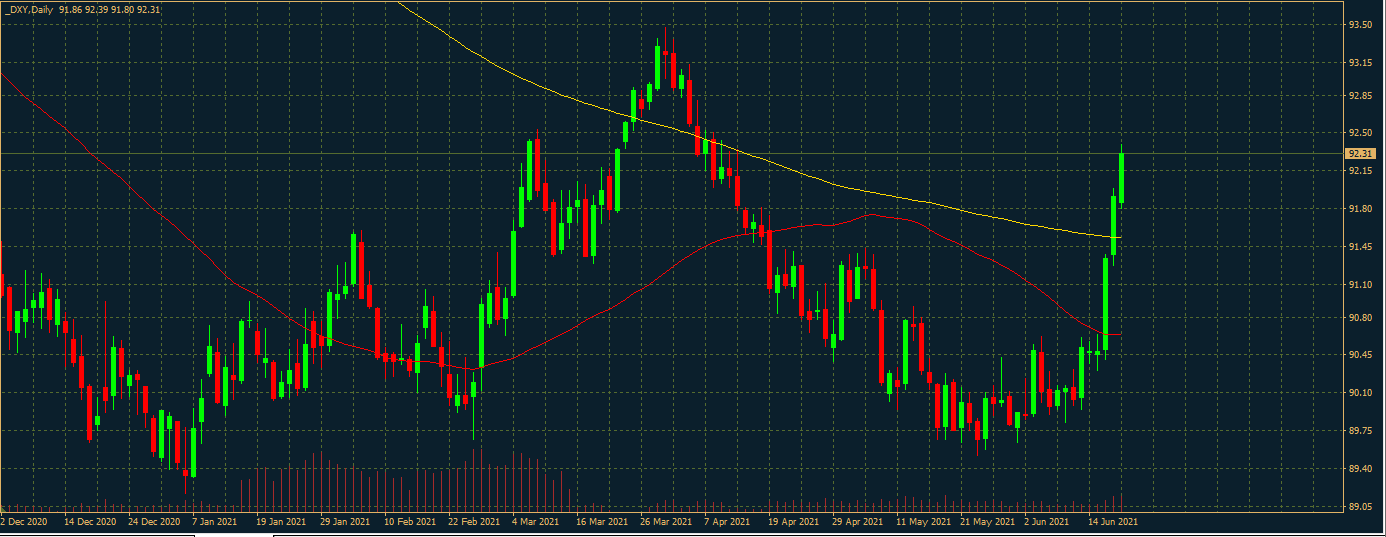This screenshot has height=537, width=1386.
Task: Click the highlighted 92.31 current price tag
Action: (1359, 153)
